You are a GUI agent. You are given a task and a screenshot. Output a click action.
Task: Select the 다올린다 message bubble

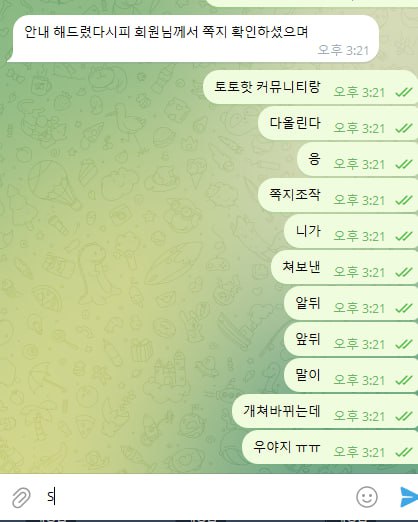338,123
